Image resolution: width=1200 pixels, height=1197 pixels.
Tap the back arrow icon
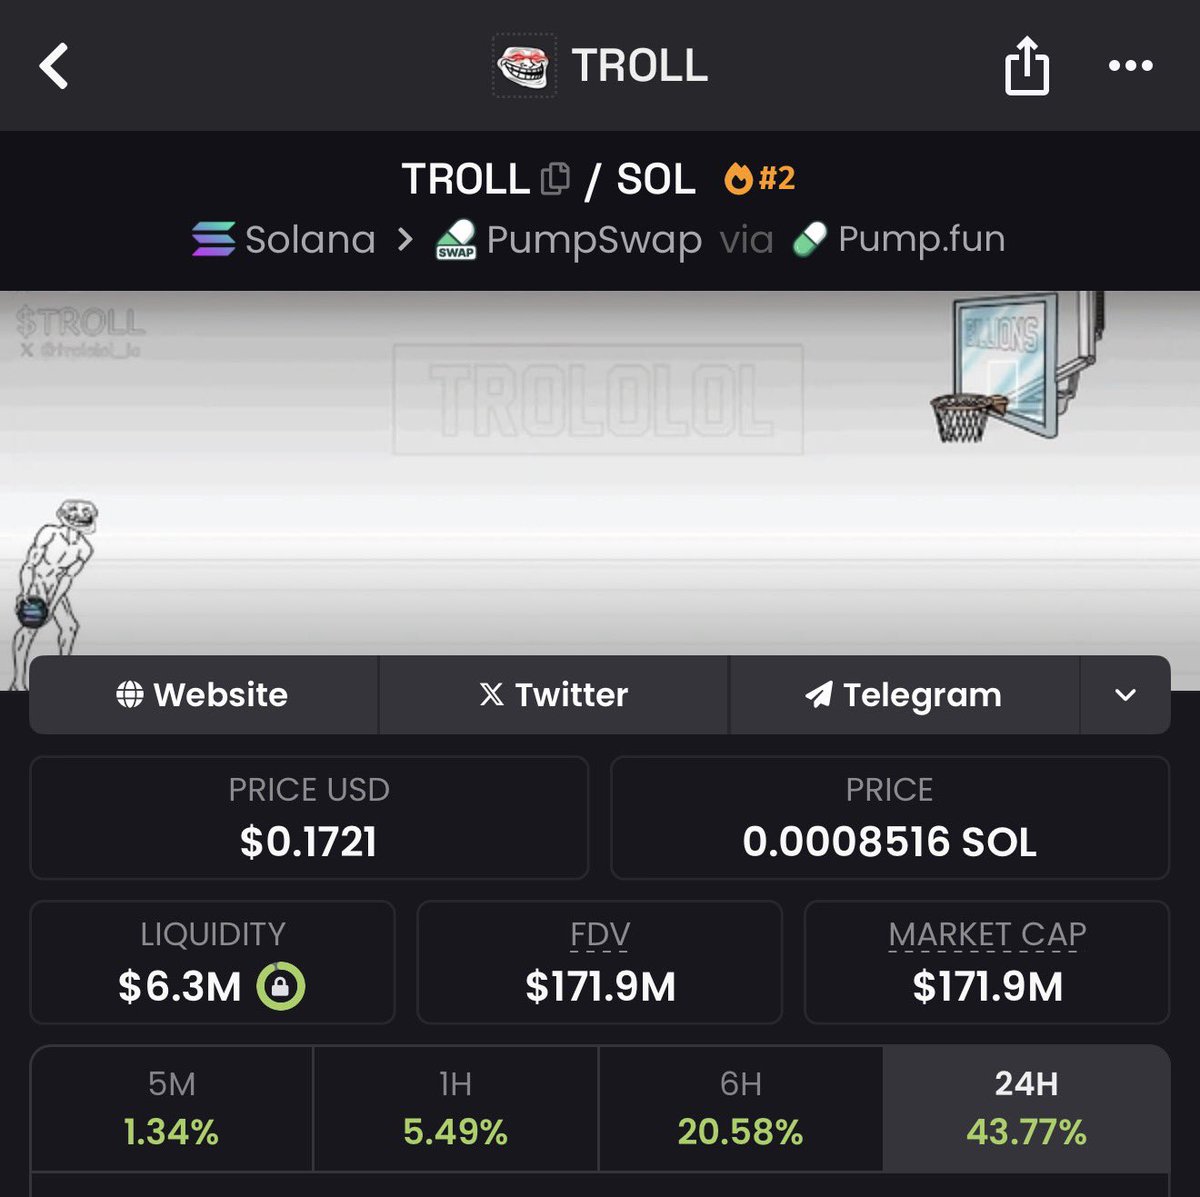(54, 66)
